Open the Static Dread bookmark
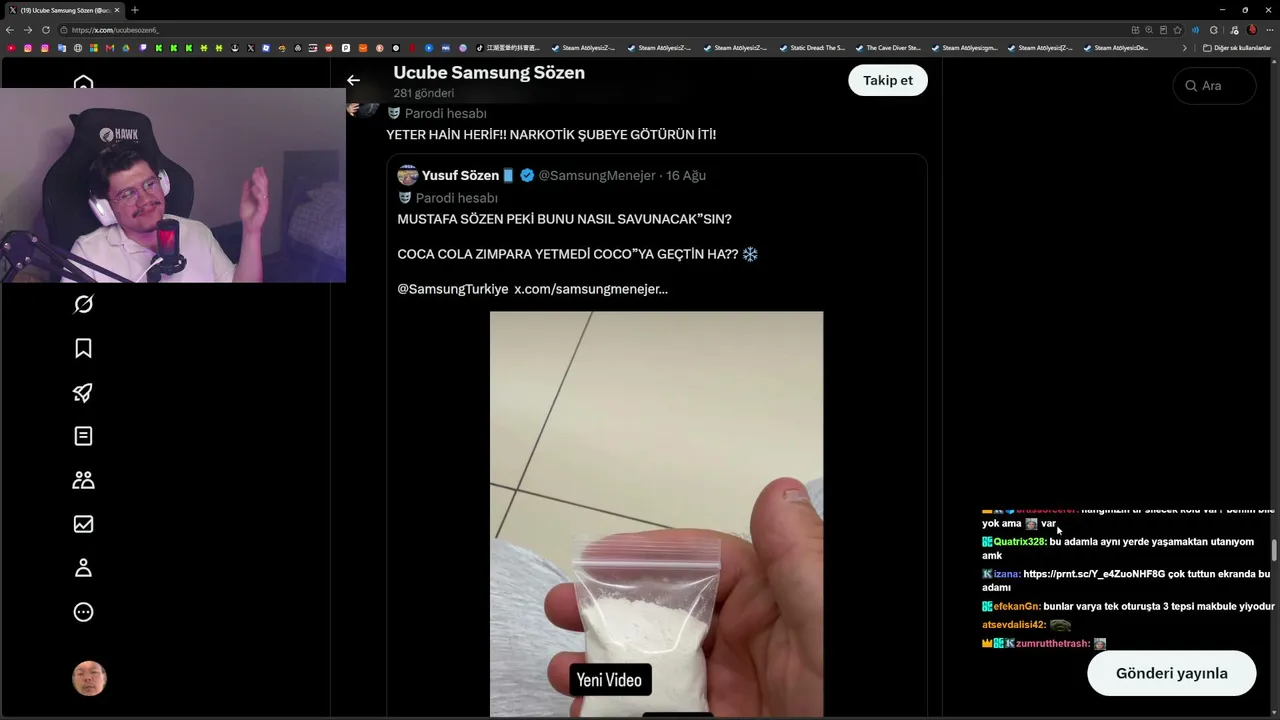This screenshot has width=1280, height=720. click(811, 48)
